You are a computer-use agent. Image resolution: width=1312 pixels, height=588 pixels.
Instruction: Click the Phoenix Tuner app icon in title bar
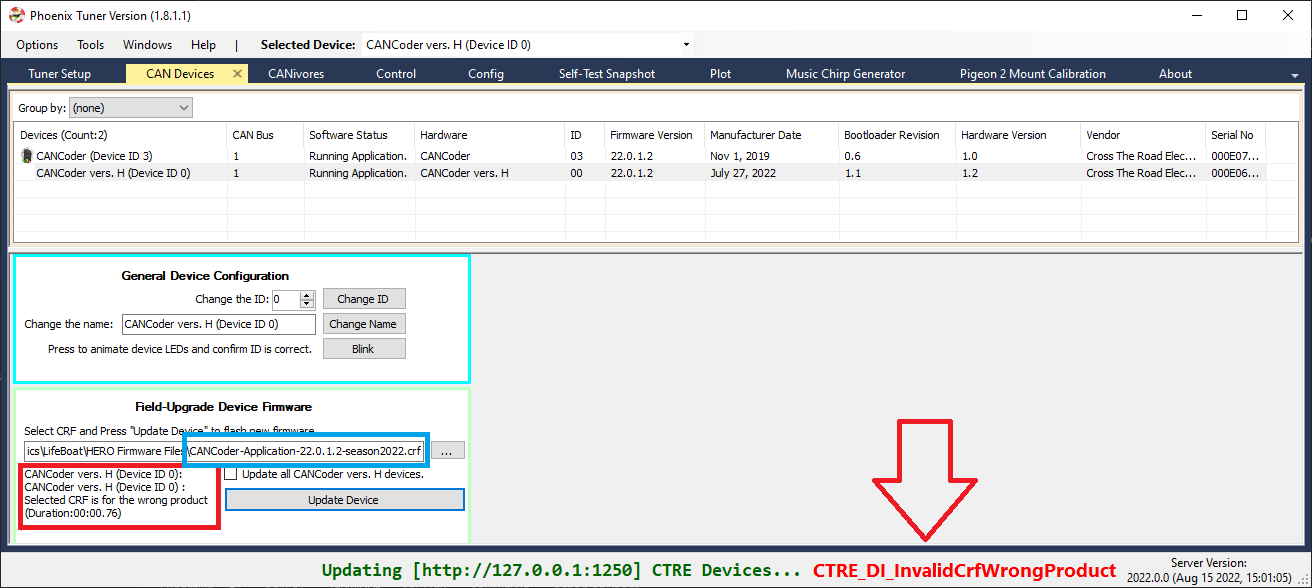(16, 15)
